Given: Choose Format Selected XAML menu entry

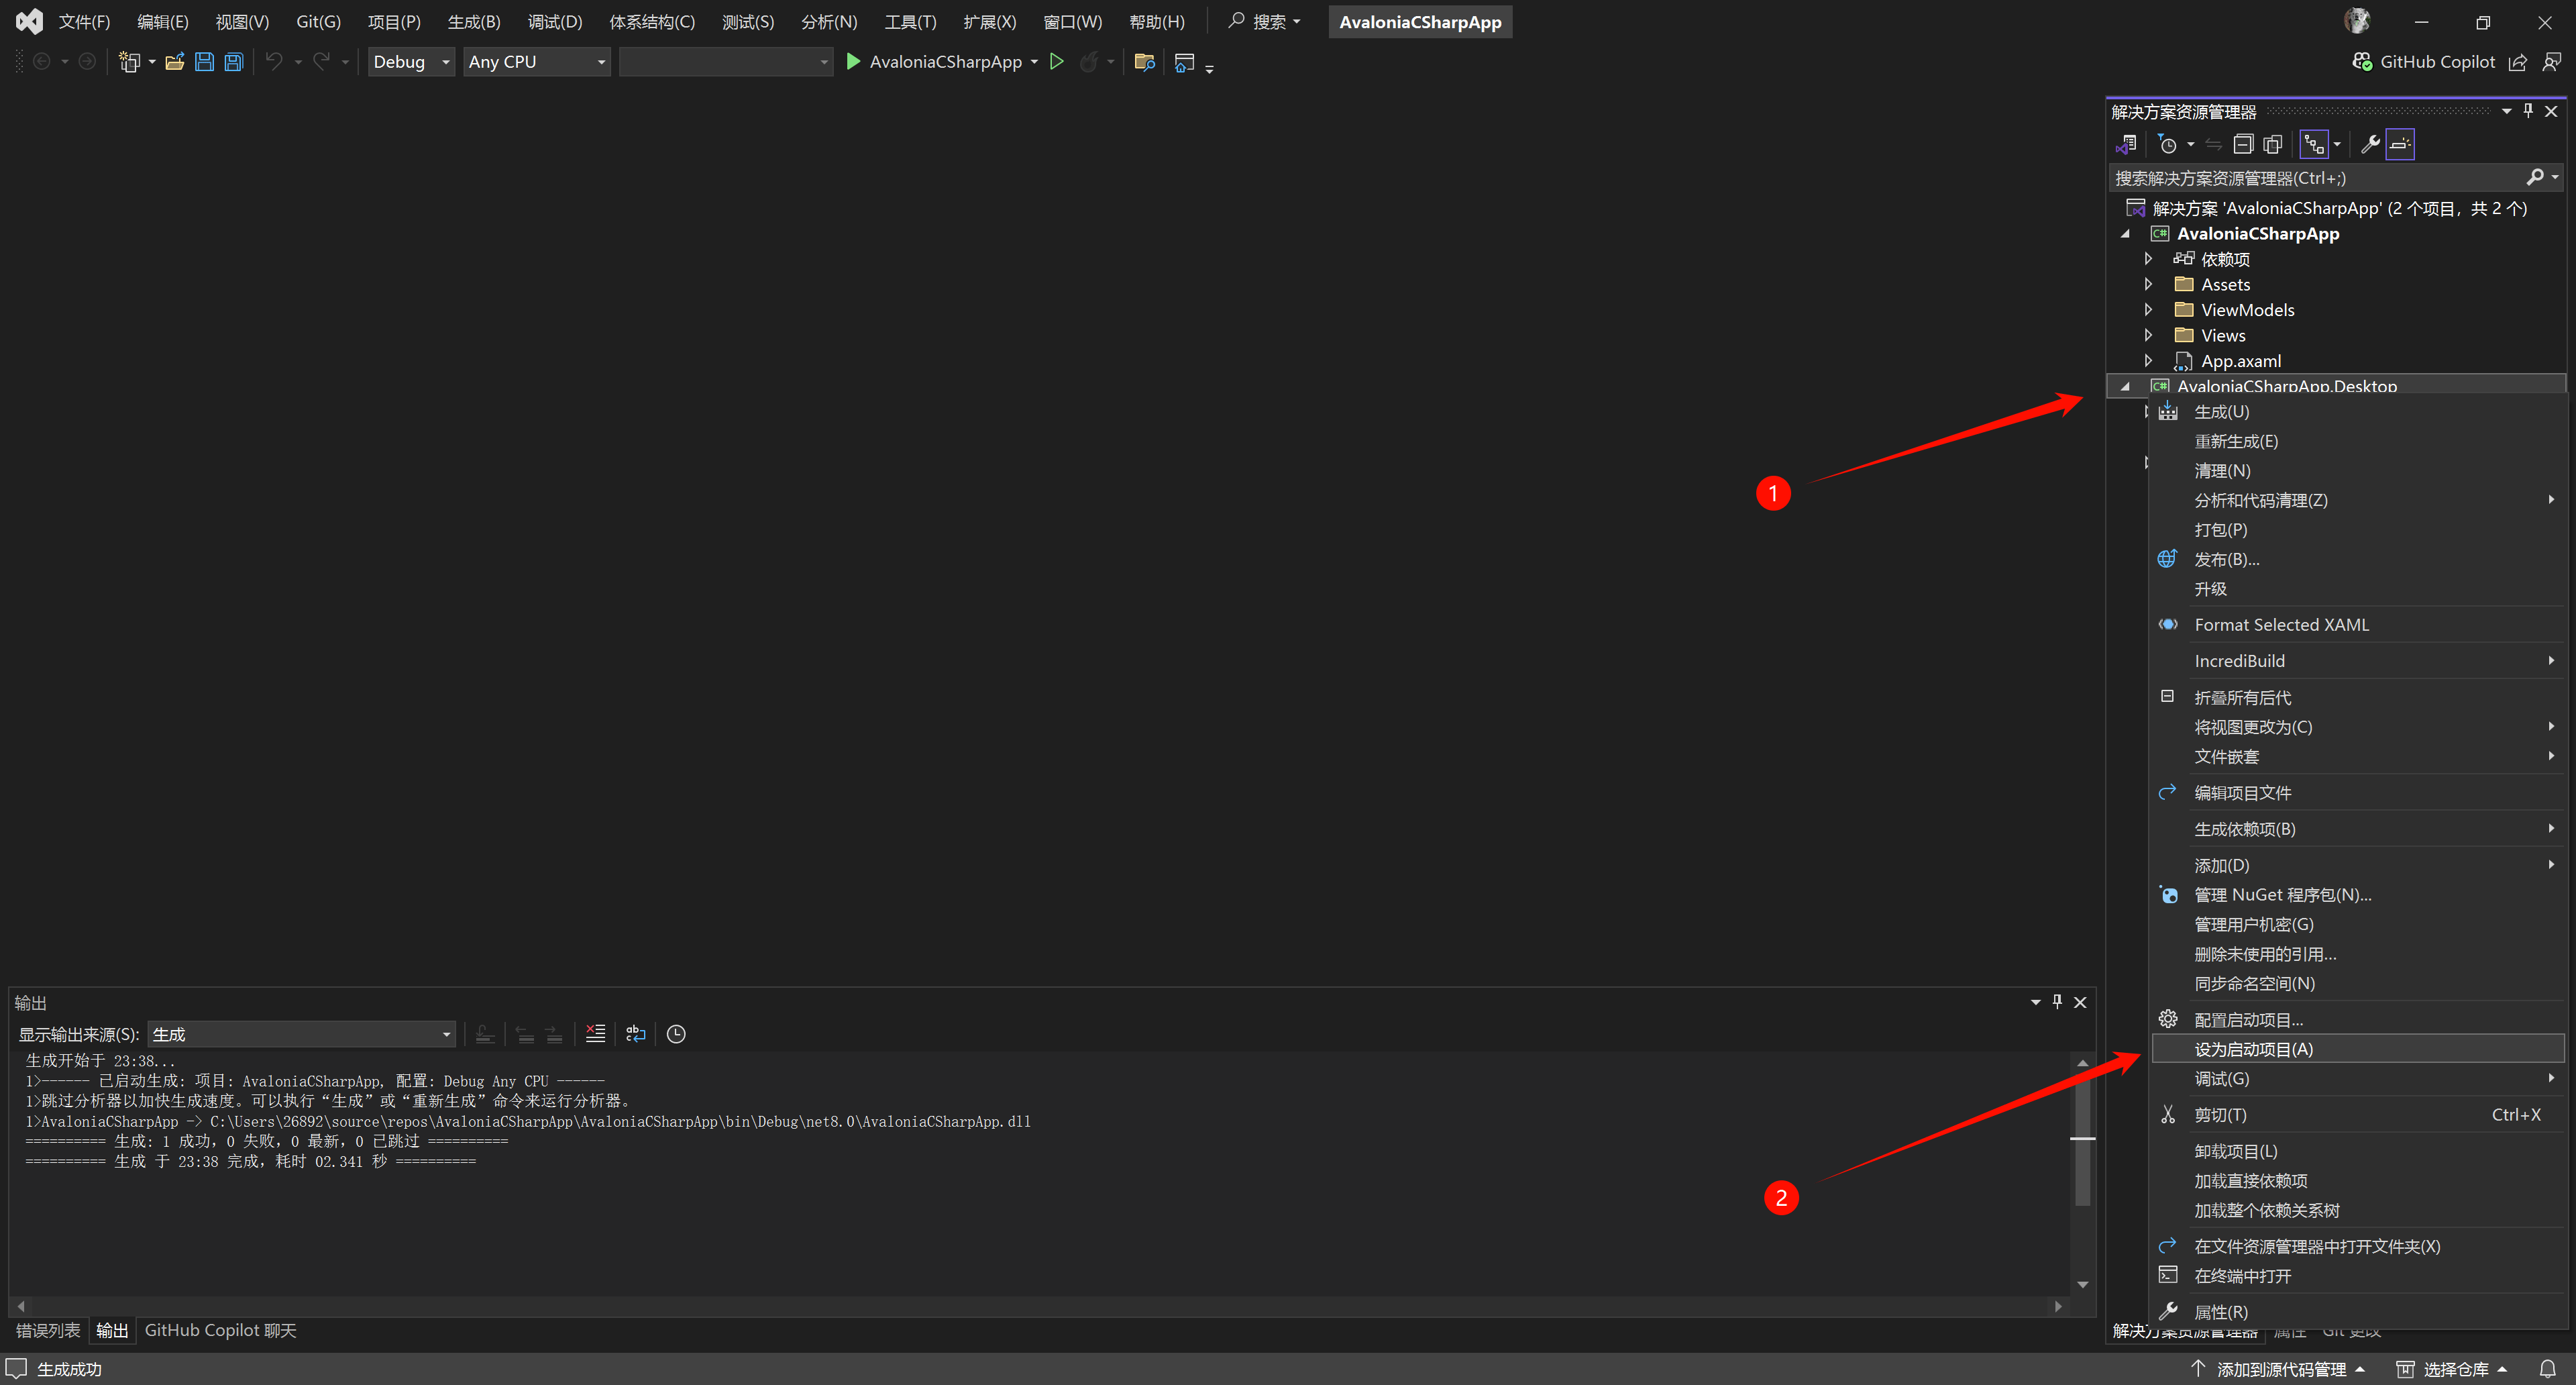Looking at the screenshot, I should (2358, 625).
